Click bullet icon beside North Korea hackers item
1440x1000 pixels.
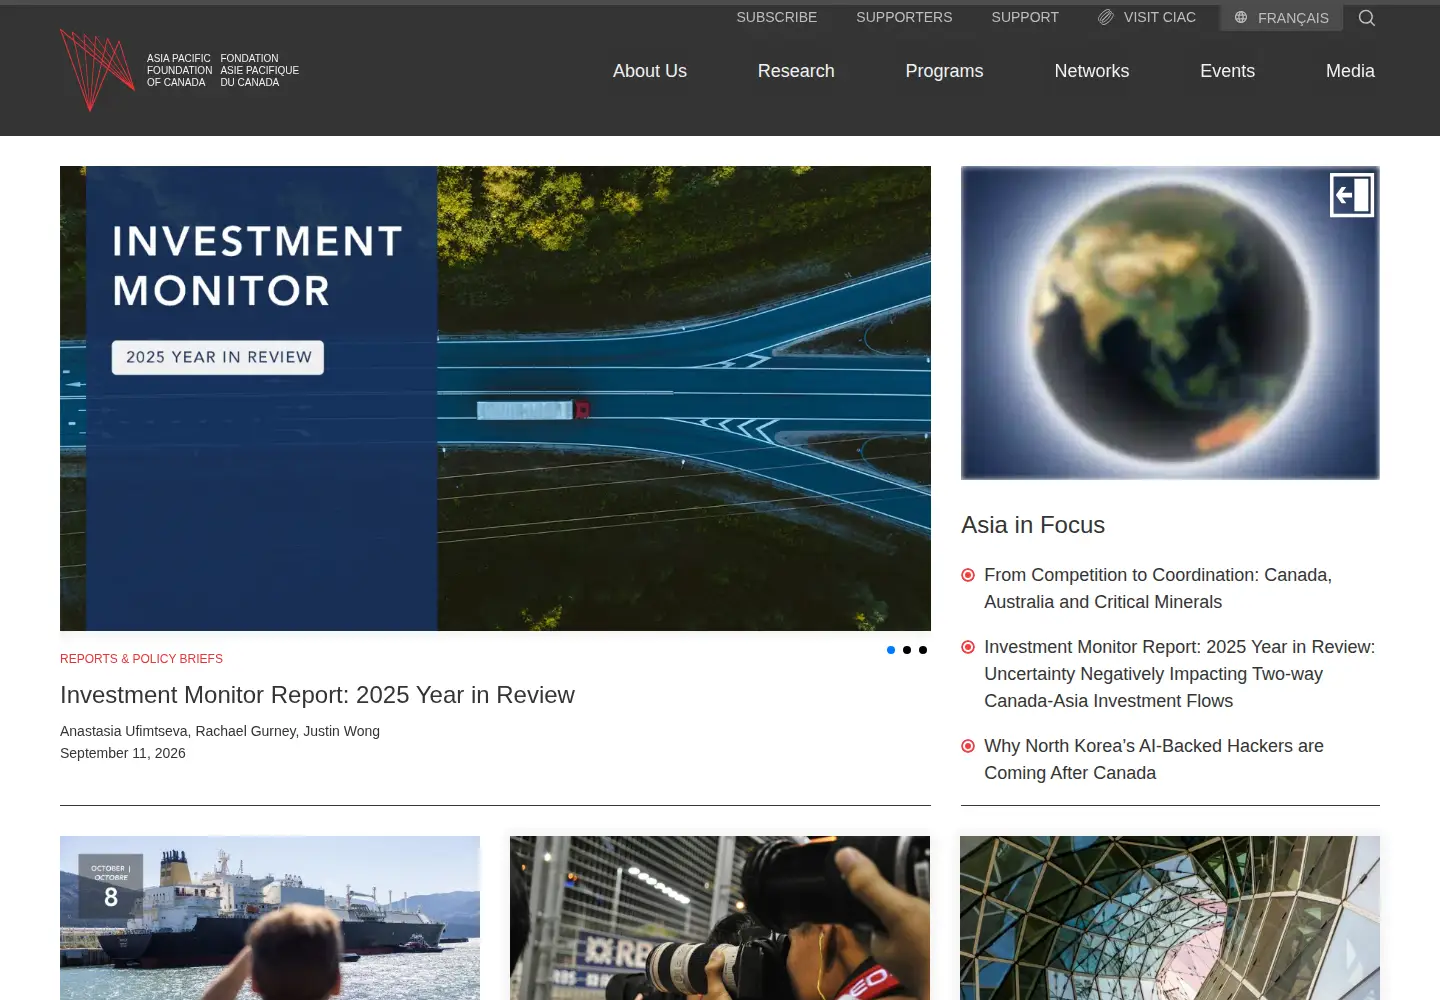point(968,746)
